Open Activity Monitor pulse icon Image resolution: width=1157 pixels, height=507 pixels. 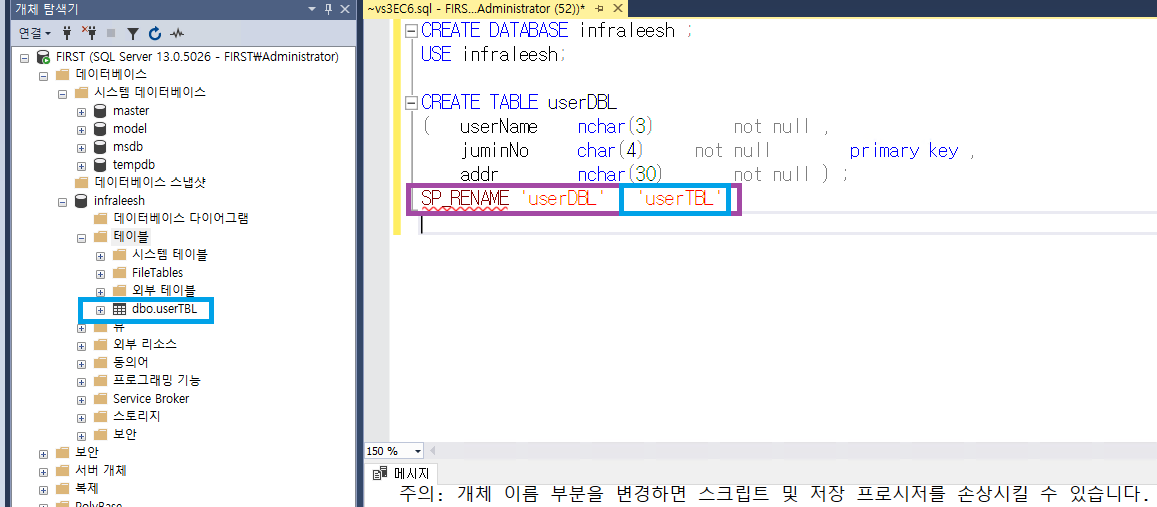tap(176, 33)
